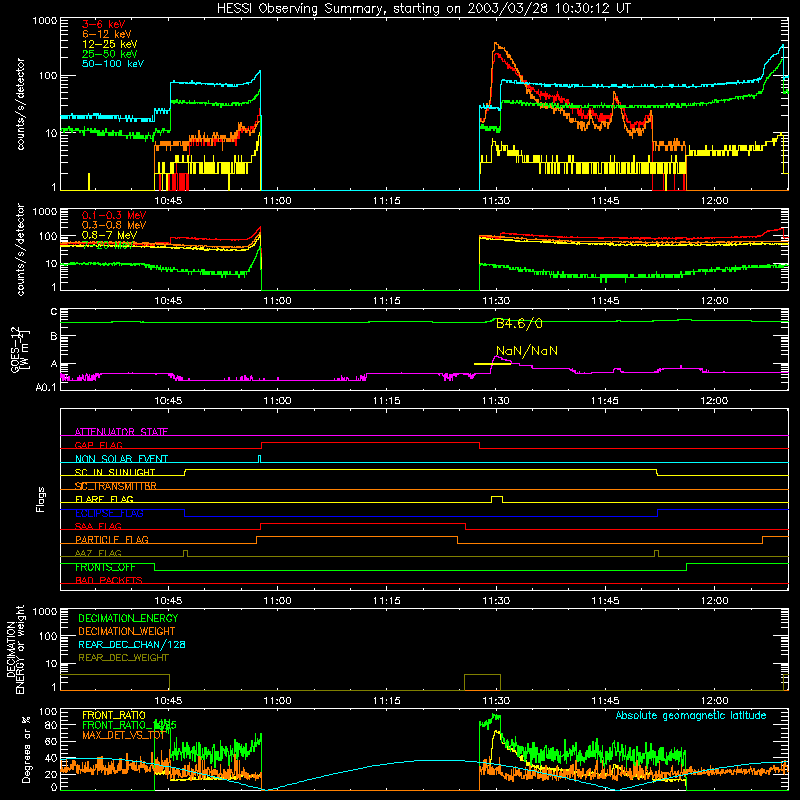Select the 12-25 keV legend label

tap(110, 44)
